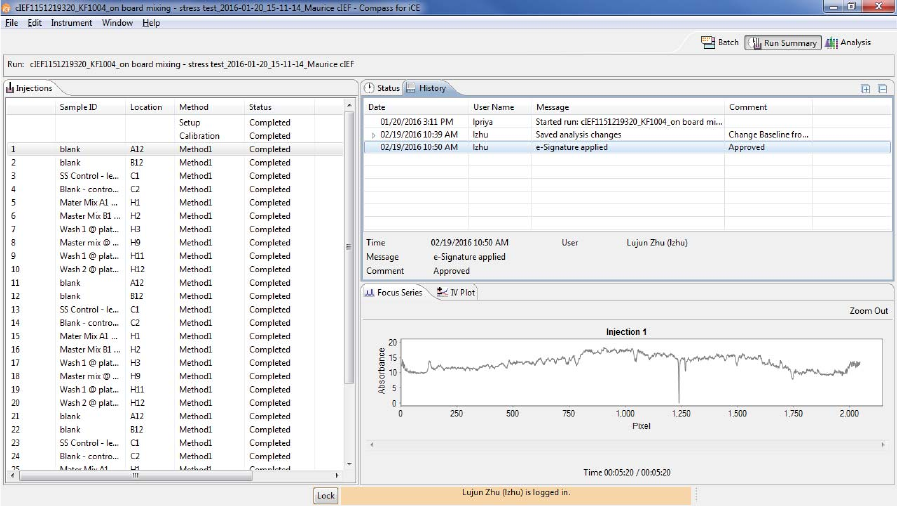
Task: Open the File menu
Action: click(x=12, y=22)
